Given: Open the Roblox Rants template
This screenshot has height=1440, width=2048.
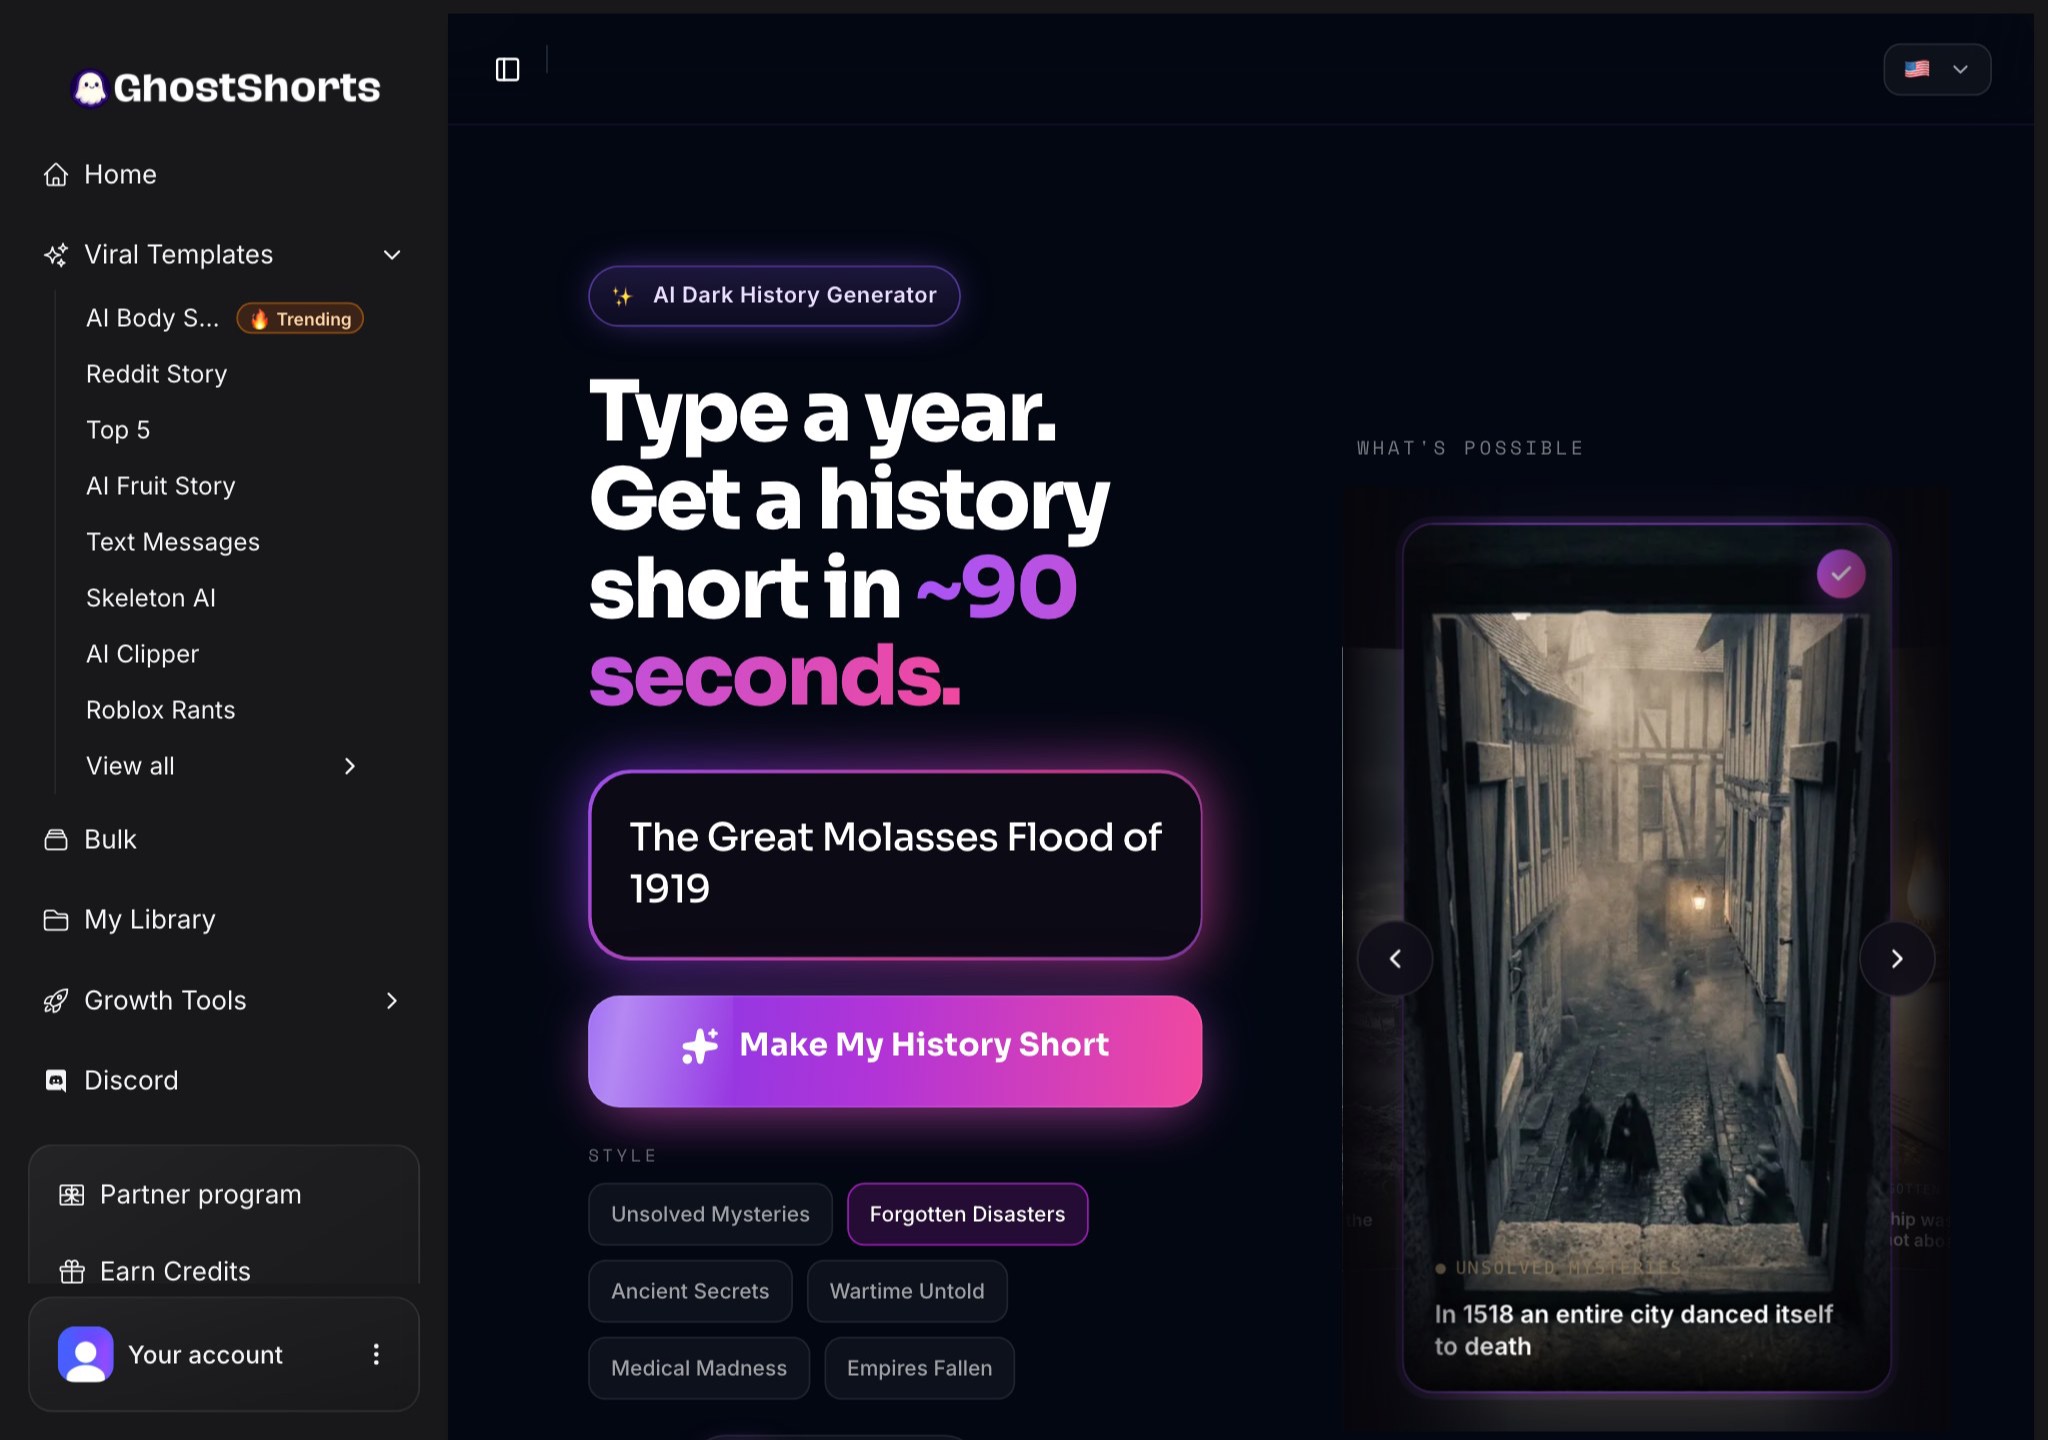Looking at the screenshot, I should click(x=161, y=710).
